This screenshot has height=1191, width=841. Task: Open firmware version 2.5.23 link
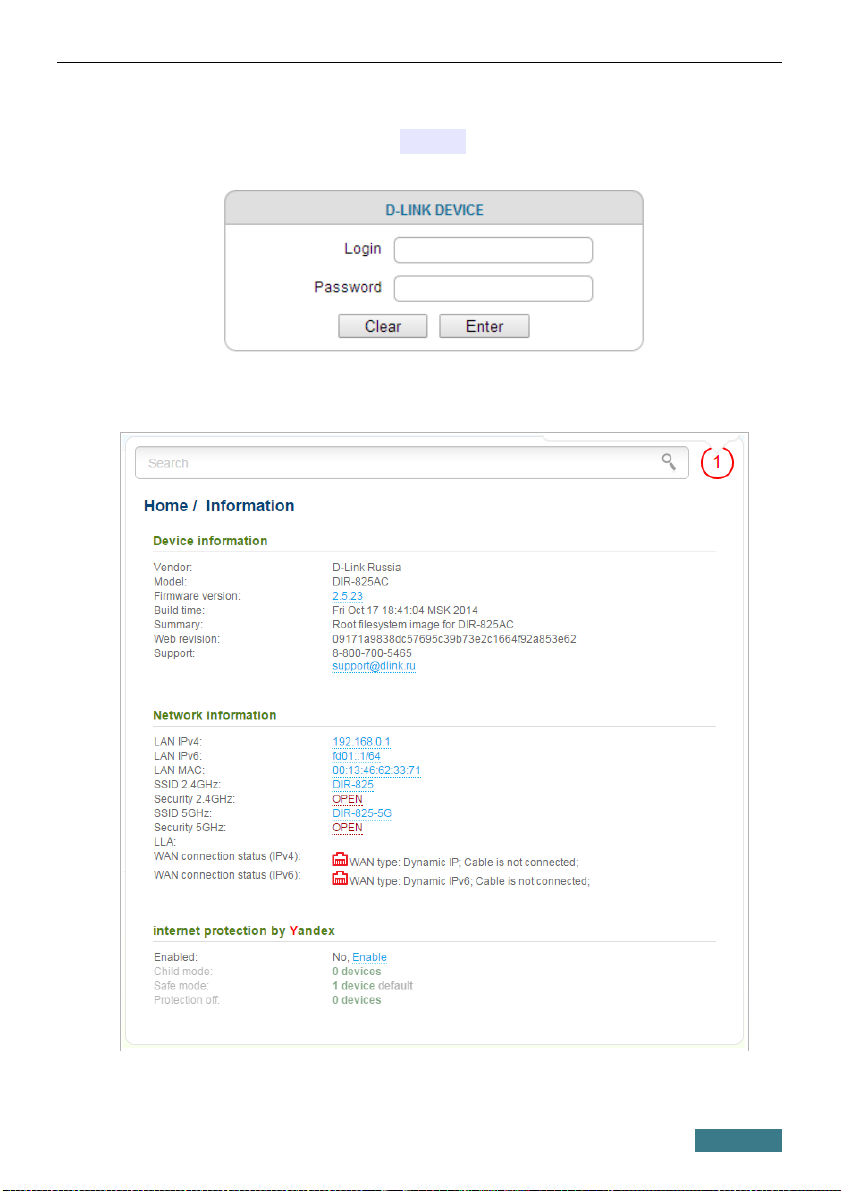347,596
